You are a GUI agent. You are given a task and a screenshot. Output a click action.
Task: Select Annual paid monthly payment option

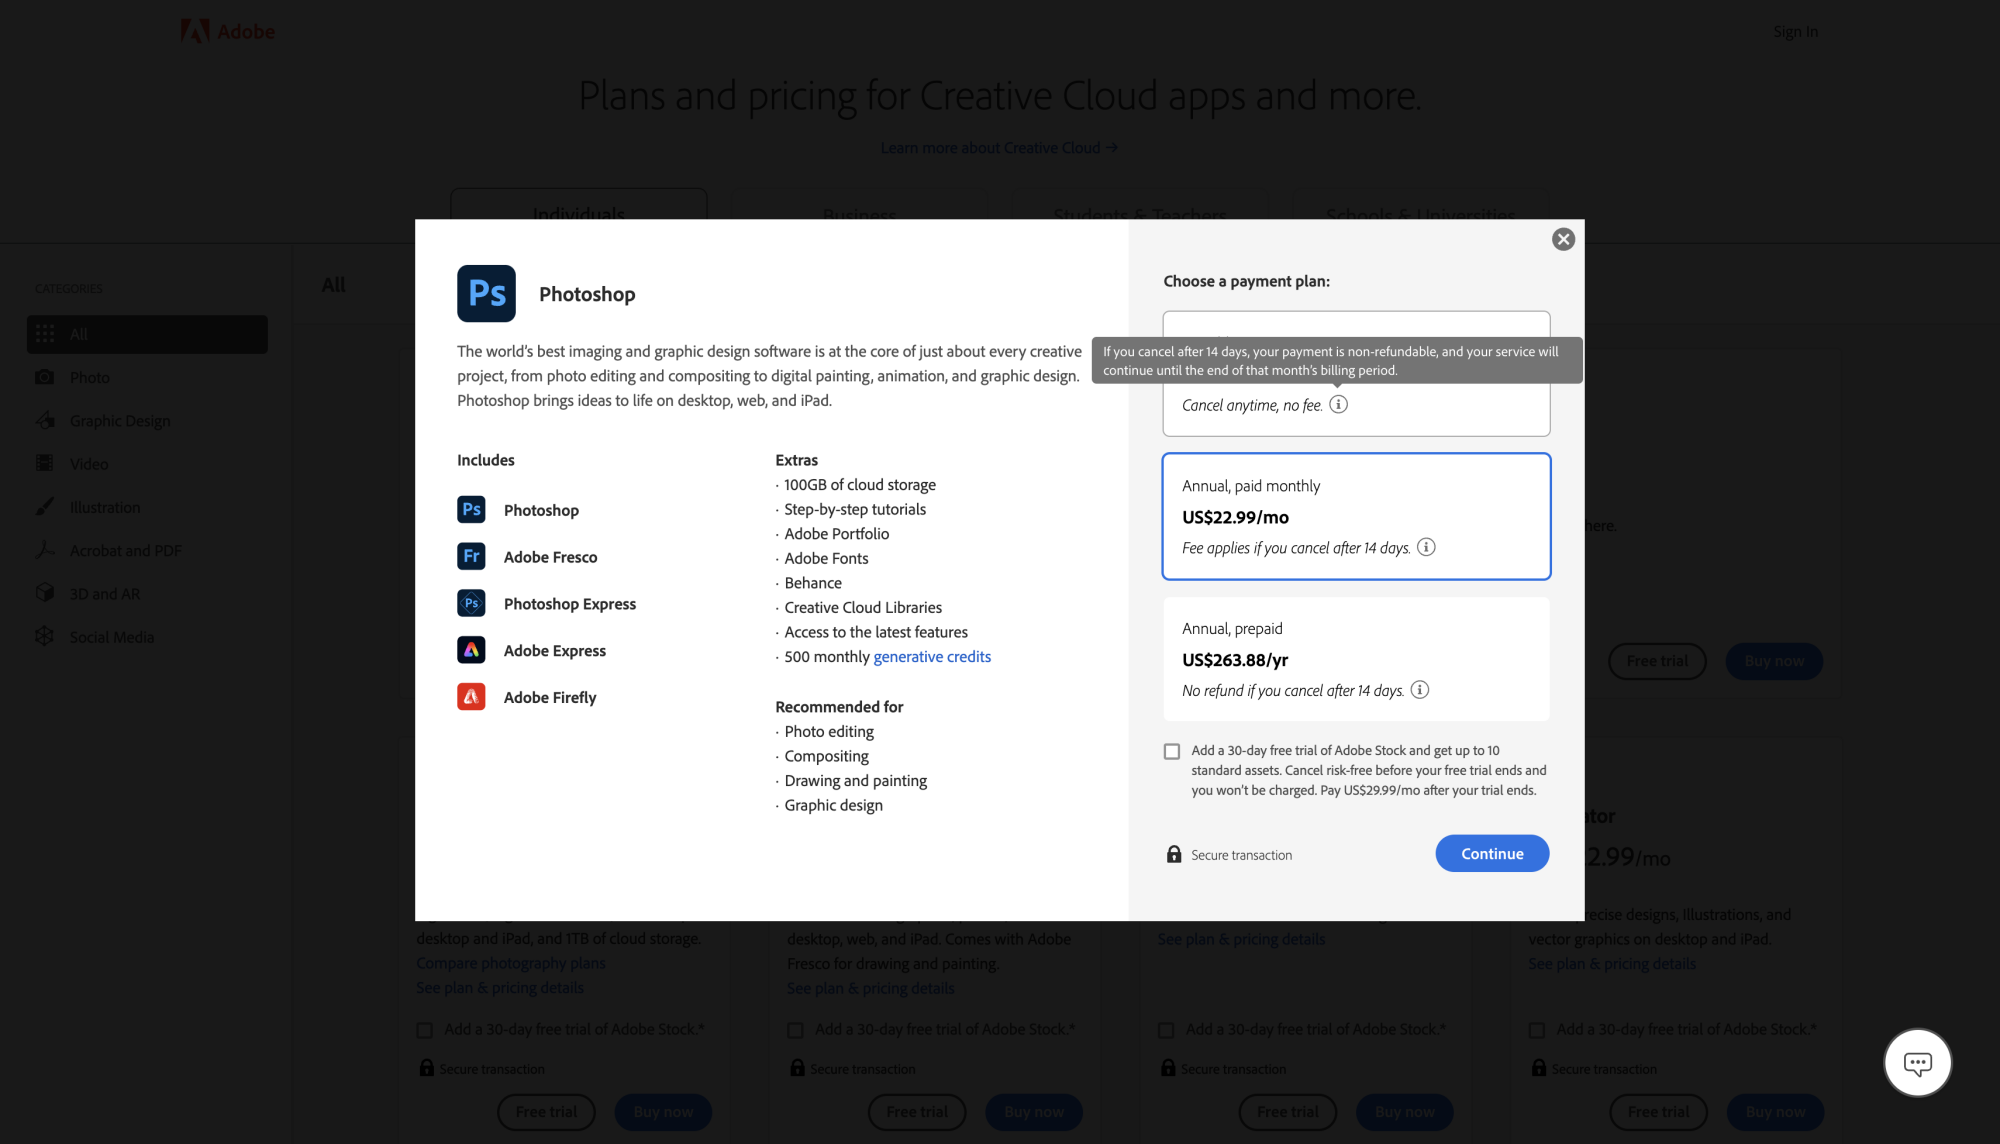tap(1356, 516)
